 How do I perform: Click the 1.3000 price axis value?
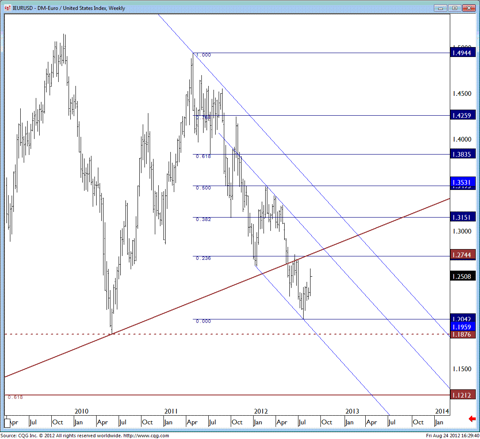coord(462,231)
